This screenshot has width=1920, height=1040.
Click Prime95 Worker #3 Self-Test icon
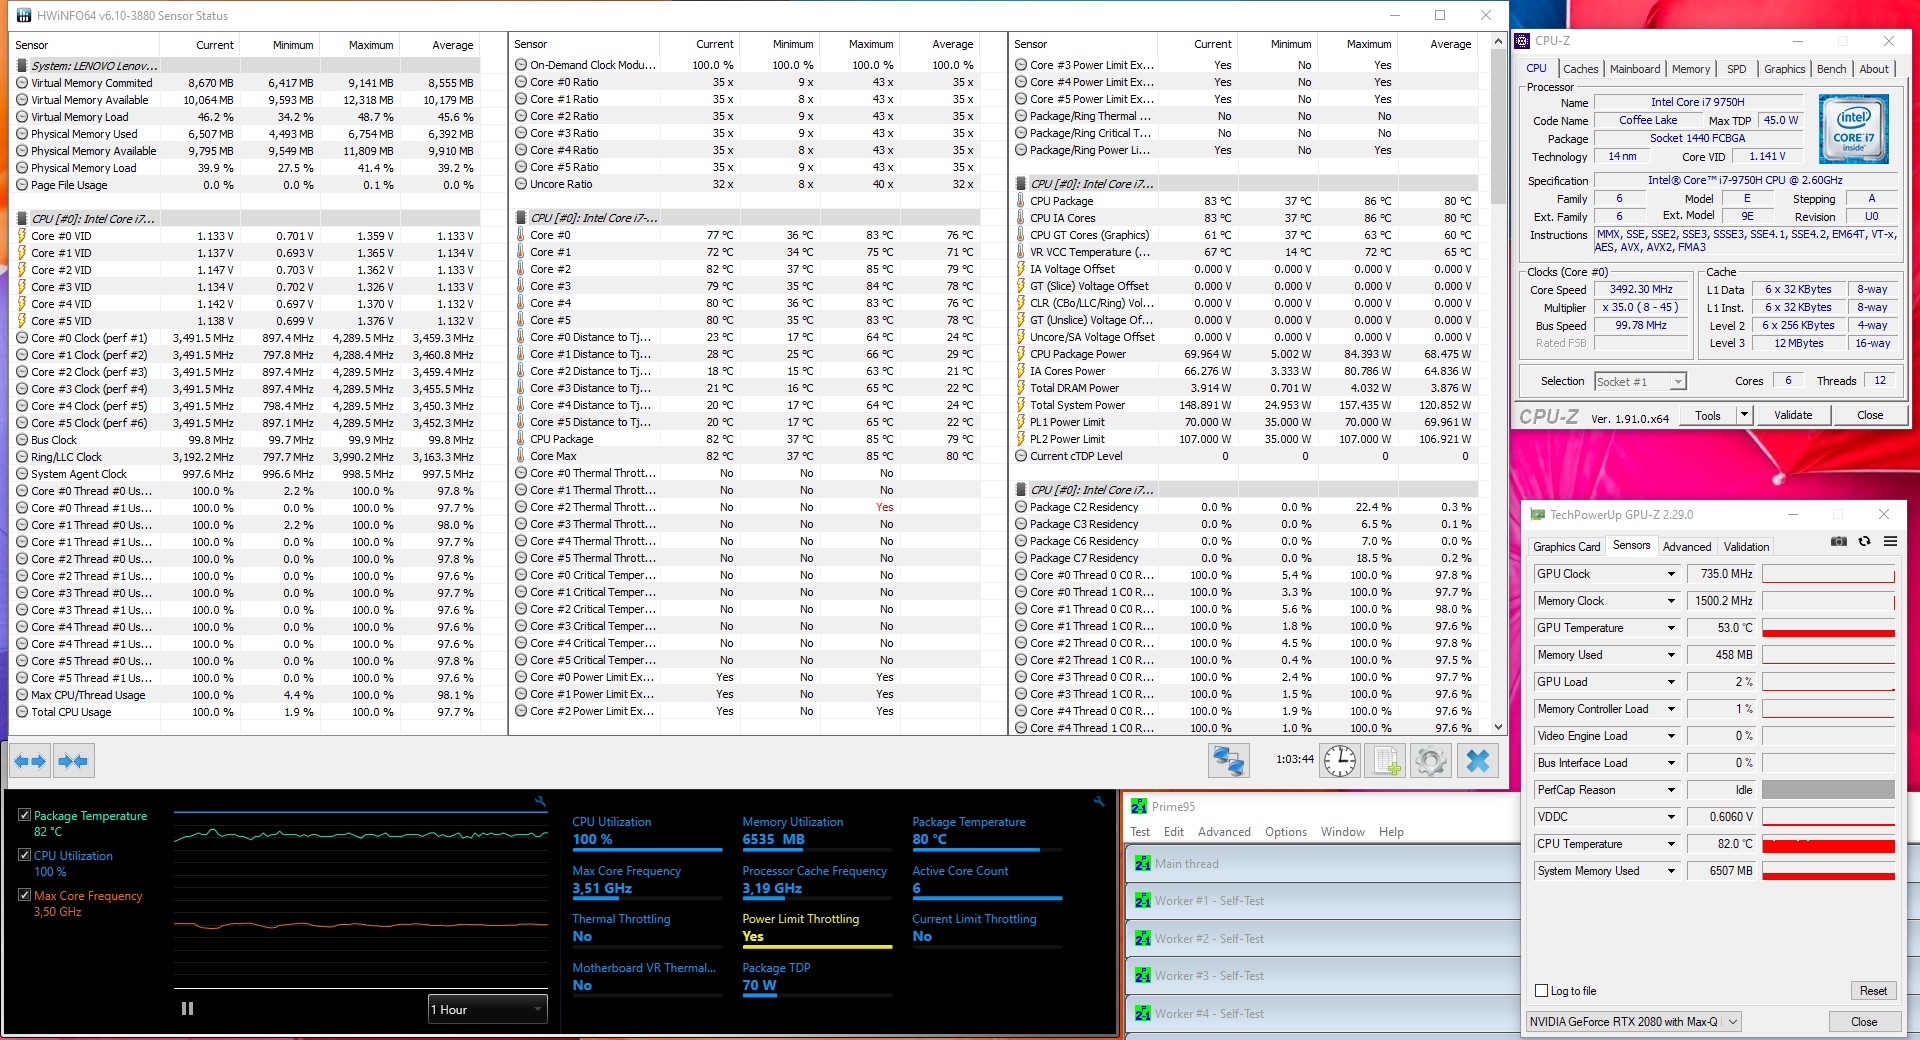[1142, 976]
